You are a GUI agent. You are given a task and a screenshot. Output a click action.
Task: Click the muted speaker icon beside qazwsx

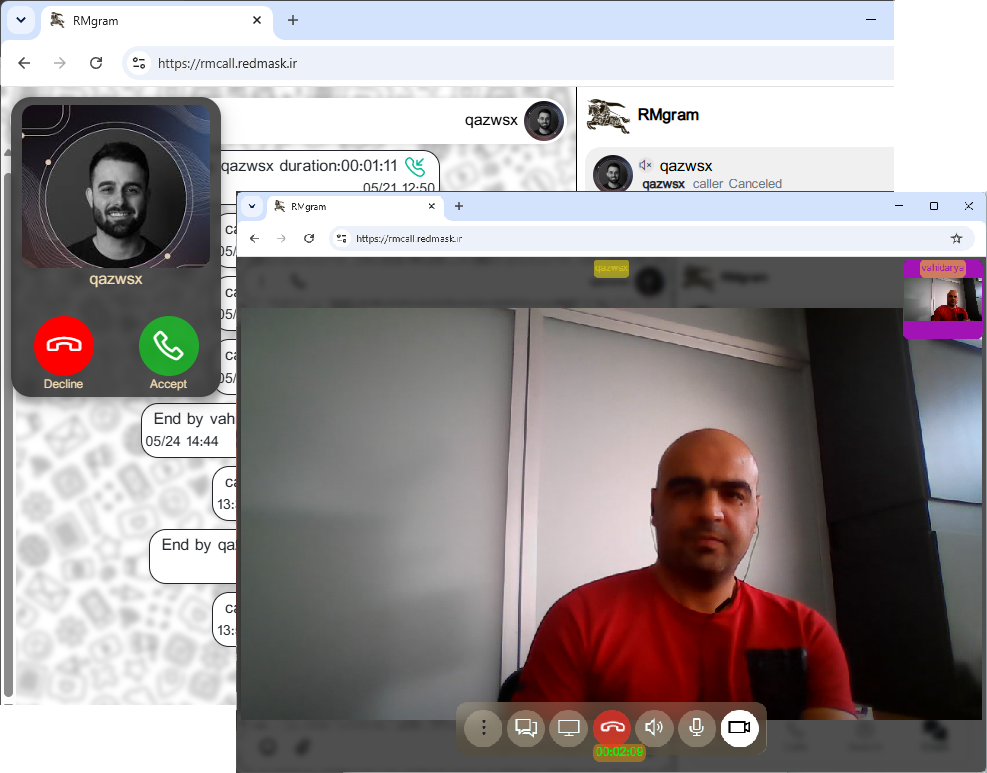(645, 165)
